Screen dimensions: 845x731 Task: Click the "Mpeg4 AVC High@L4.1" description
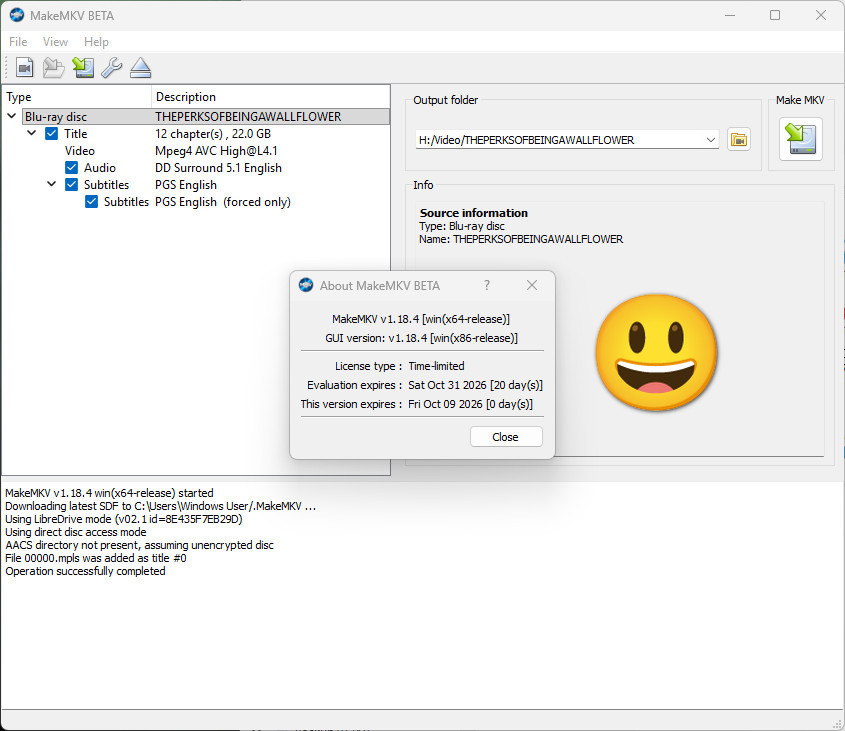[x=216, y=151]
